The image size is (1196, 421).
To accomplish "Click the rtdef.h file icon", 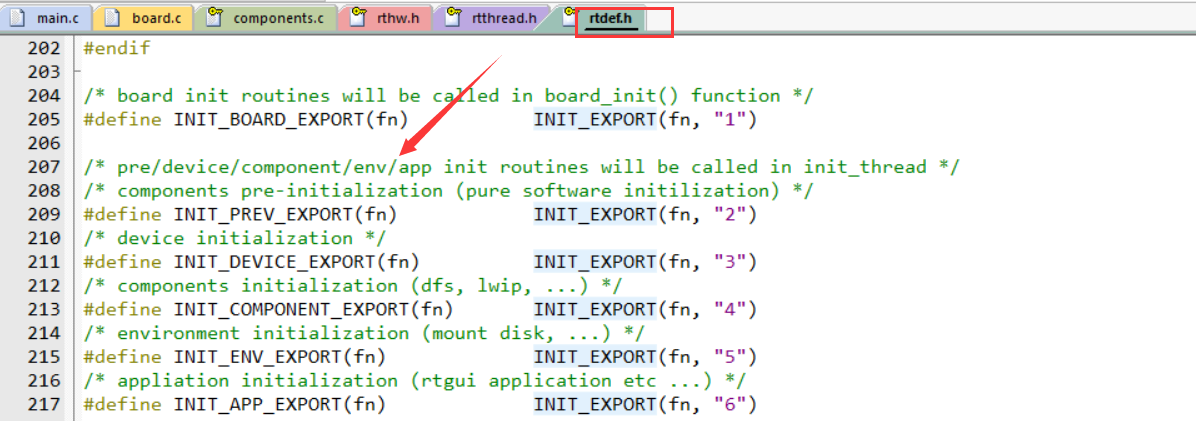I will point(569,17).
